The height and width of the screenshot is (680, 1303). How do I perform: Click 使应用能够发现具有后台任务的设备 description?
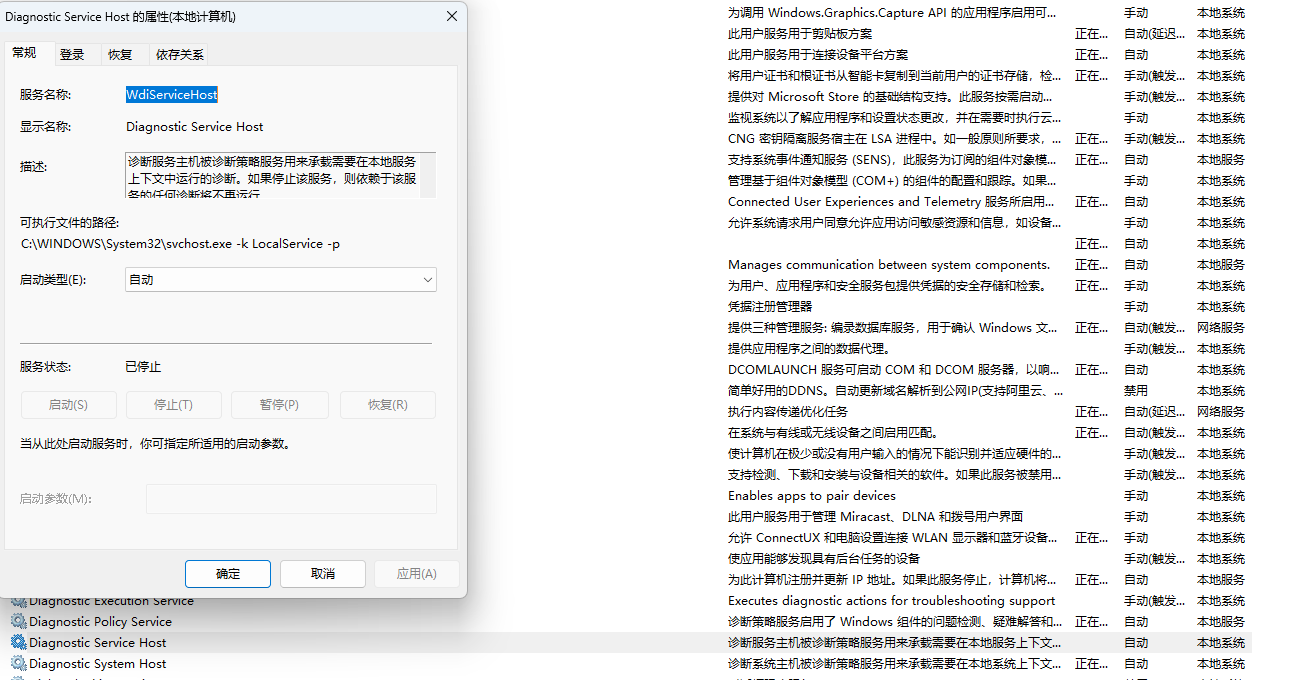point(824,559)
